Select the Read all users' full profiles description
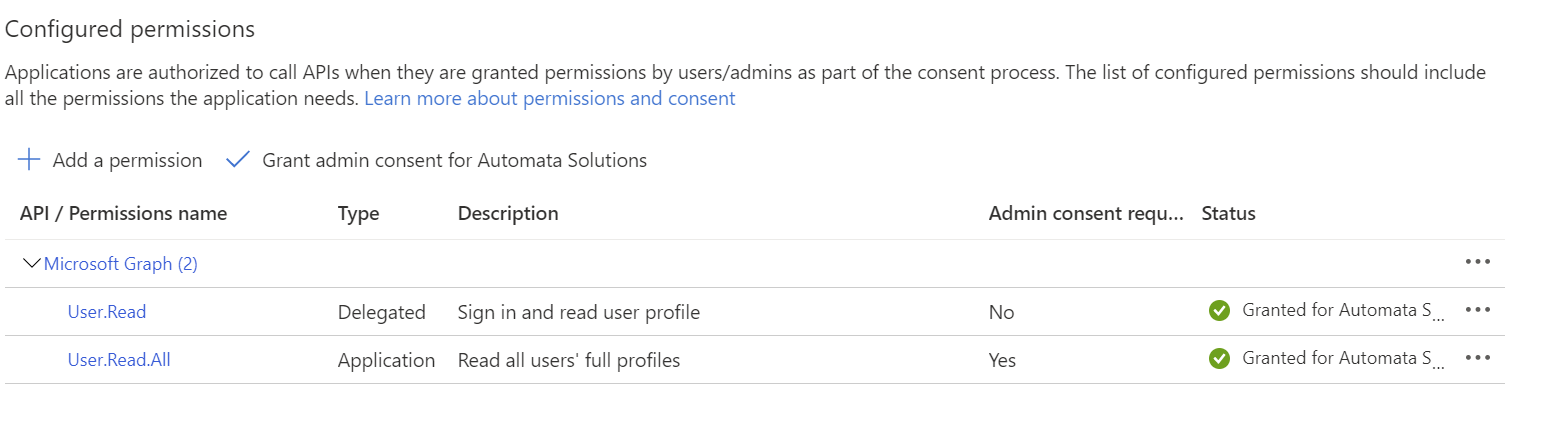 coord(569,360)
